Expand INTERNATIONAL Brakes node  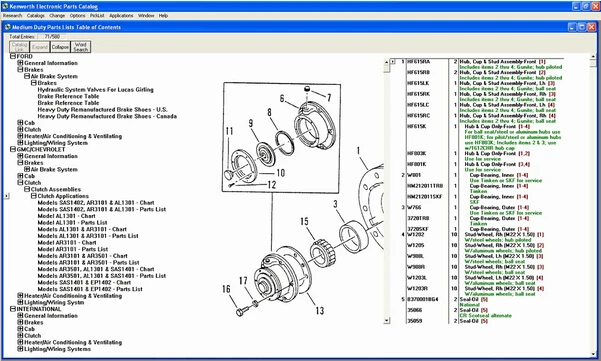(20, 322)
